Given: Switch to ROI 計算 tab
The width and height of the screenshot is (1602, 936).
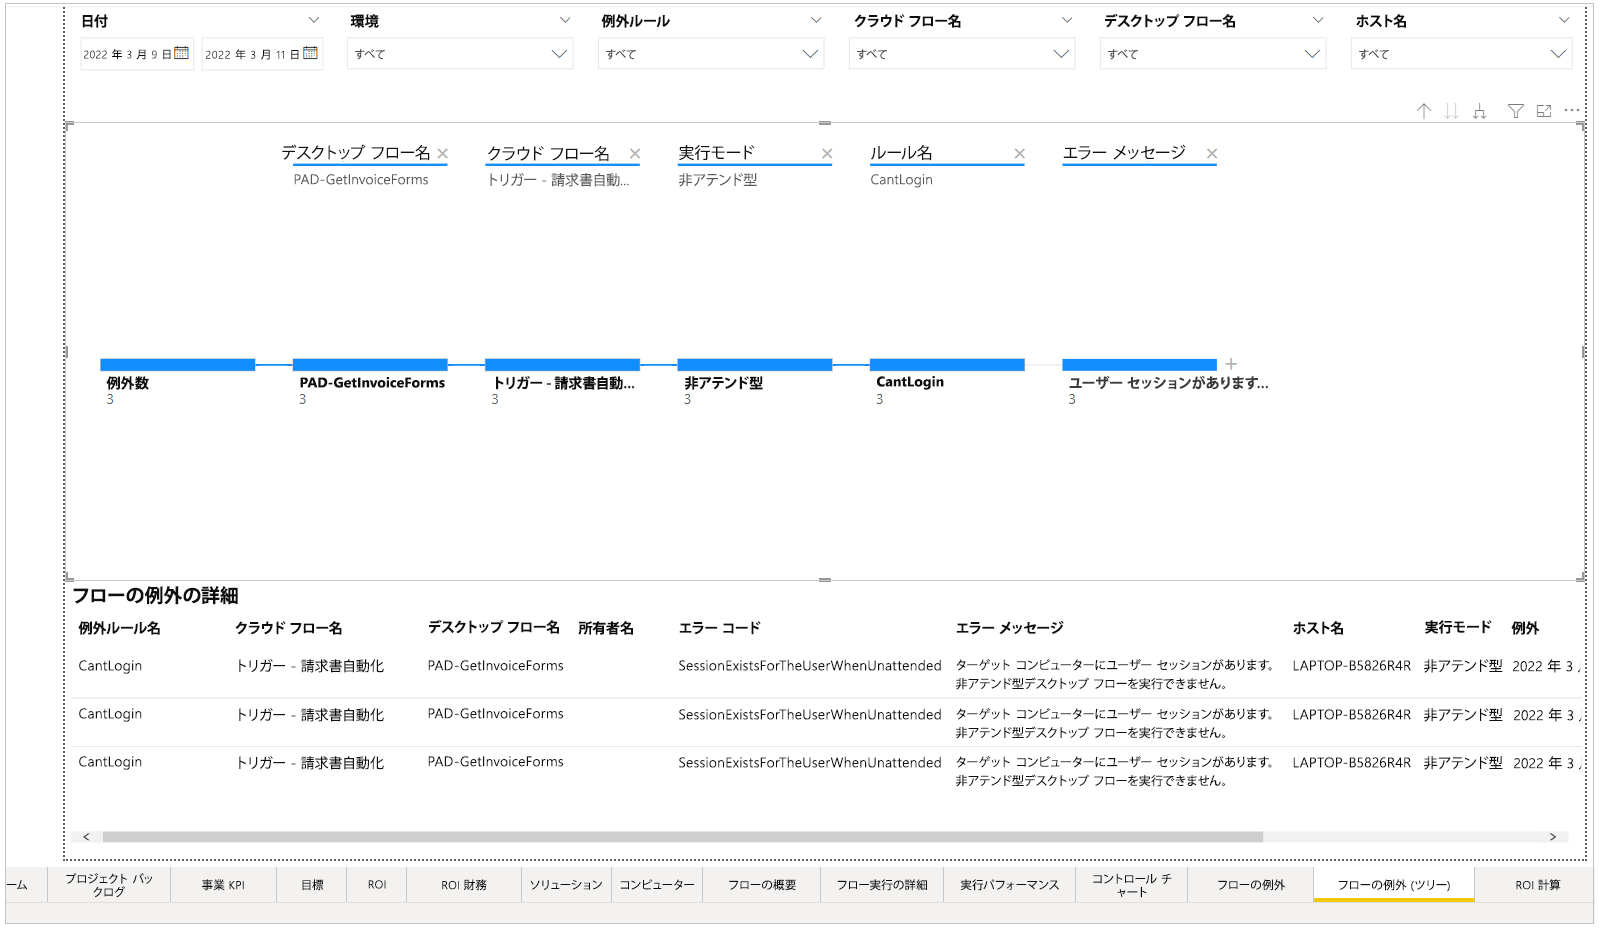Looking at the screenshot, I should pyautogui.click(x=1537, y=885).
